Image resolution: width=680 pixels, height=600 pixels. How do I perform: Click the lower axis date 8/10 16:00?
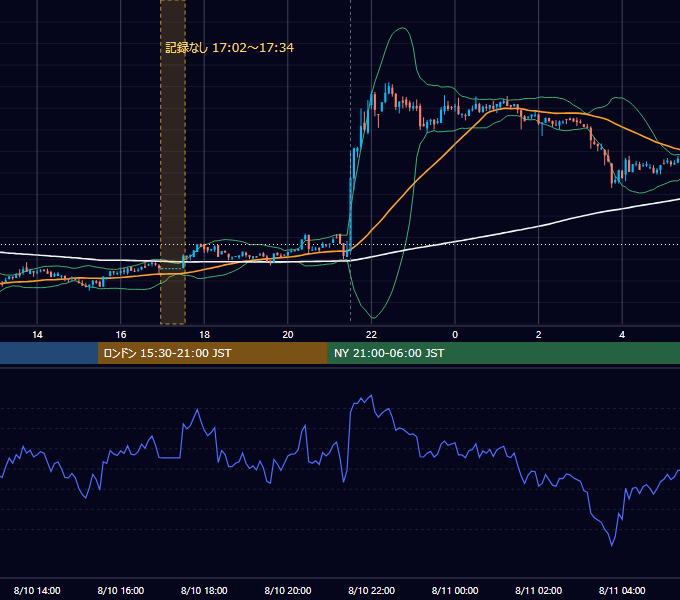tap(121, 590)
